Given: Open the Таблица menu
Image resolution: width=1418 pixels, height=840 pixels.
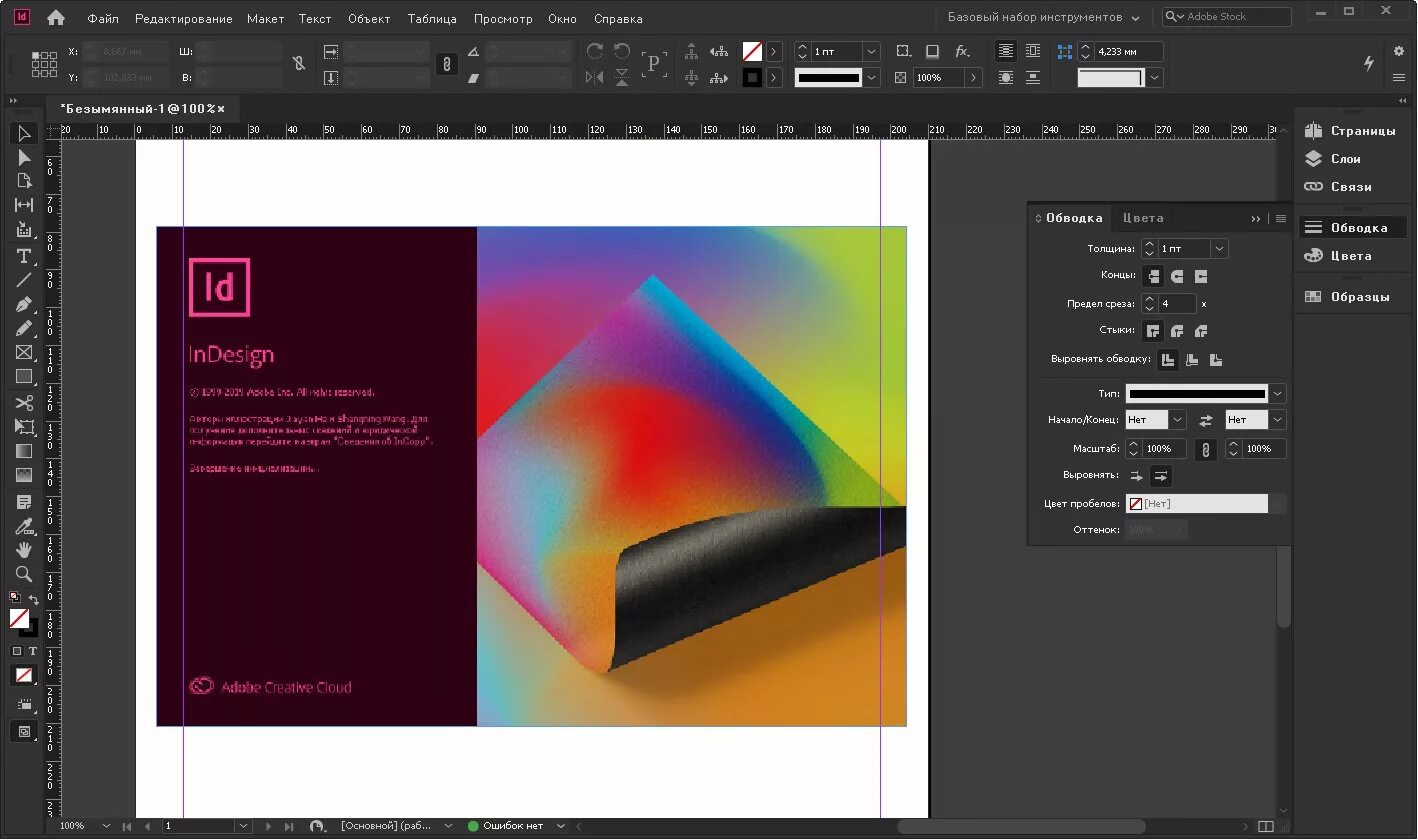Looking at the screenshot, I should (432, 18).
